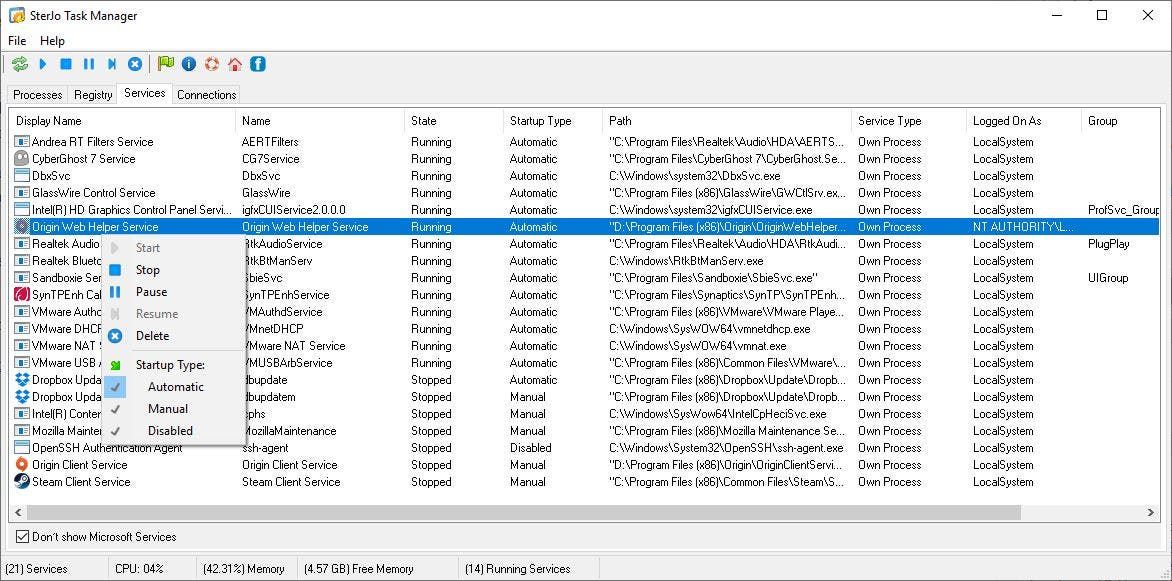Switch to the Registry tab
The image size is (1172, 581).
point(93,95)
